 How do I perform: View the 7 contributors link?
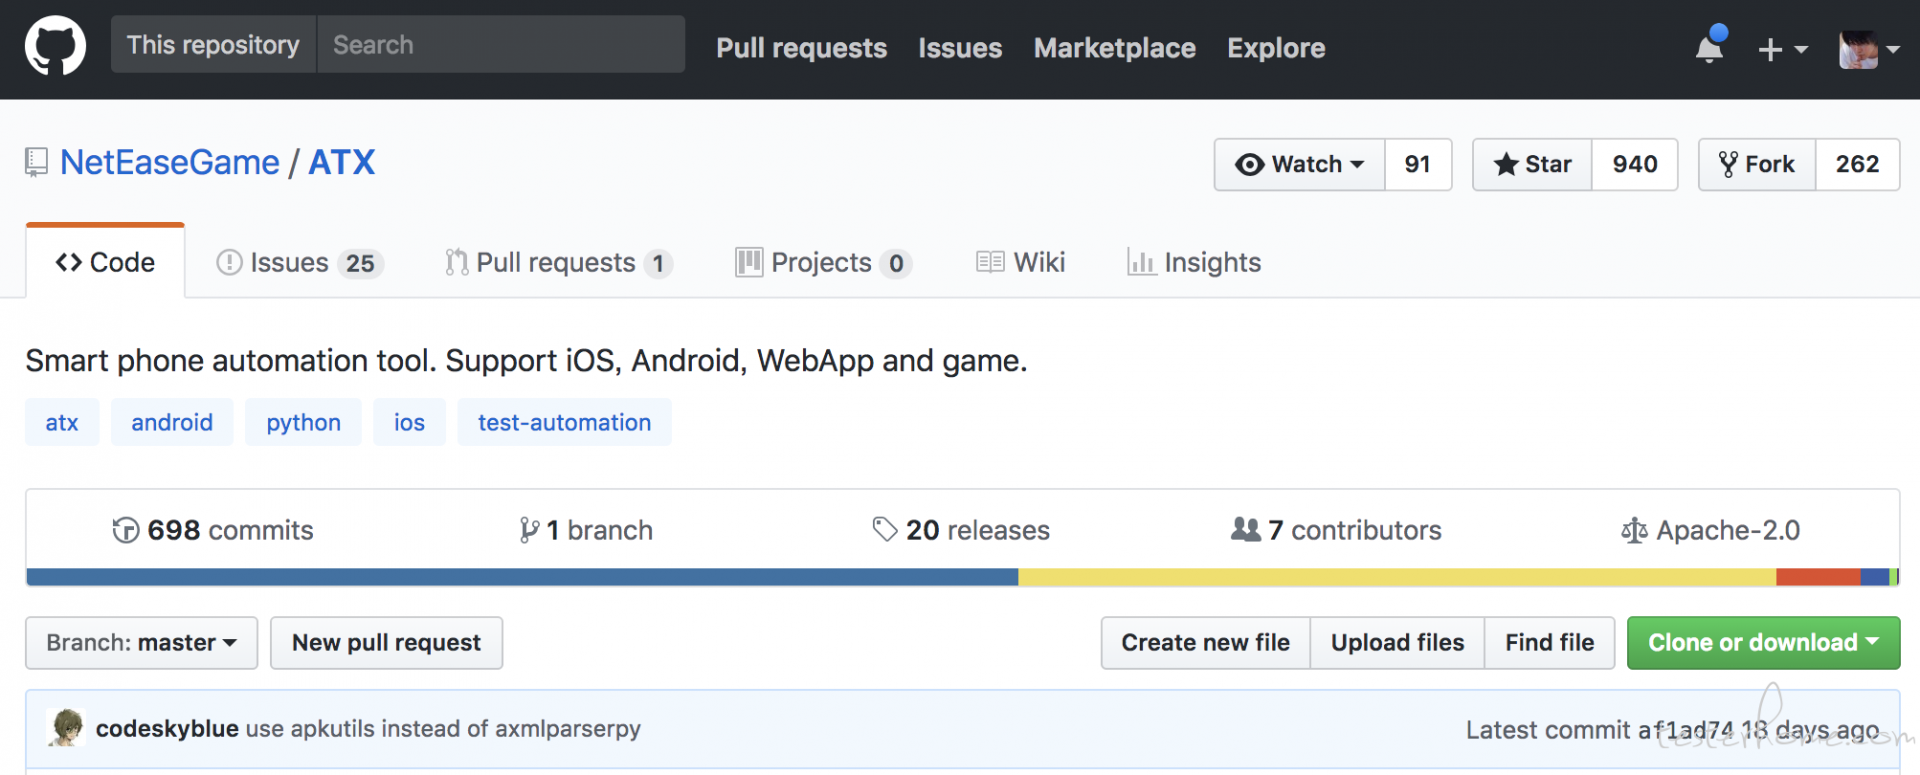click(1336, 530)
